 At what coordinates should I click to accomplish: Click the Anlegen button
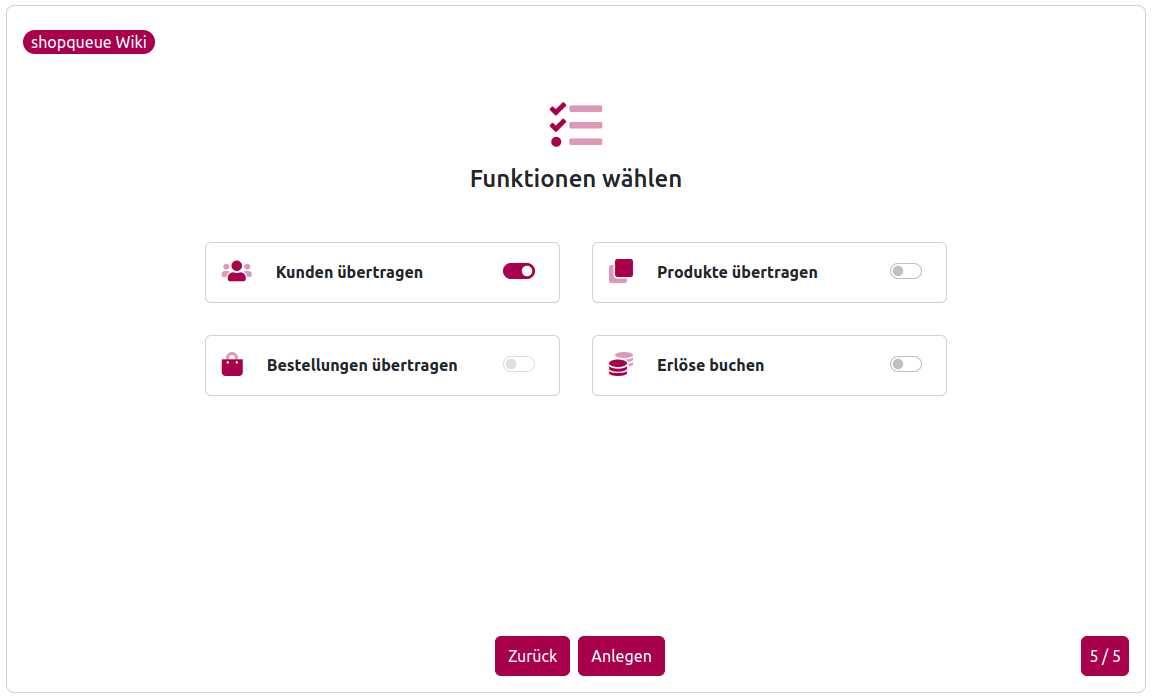pos(621,656)
